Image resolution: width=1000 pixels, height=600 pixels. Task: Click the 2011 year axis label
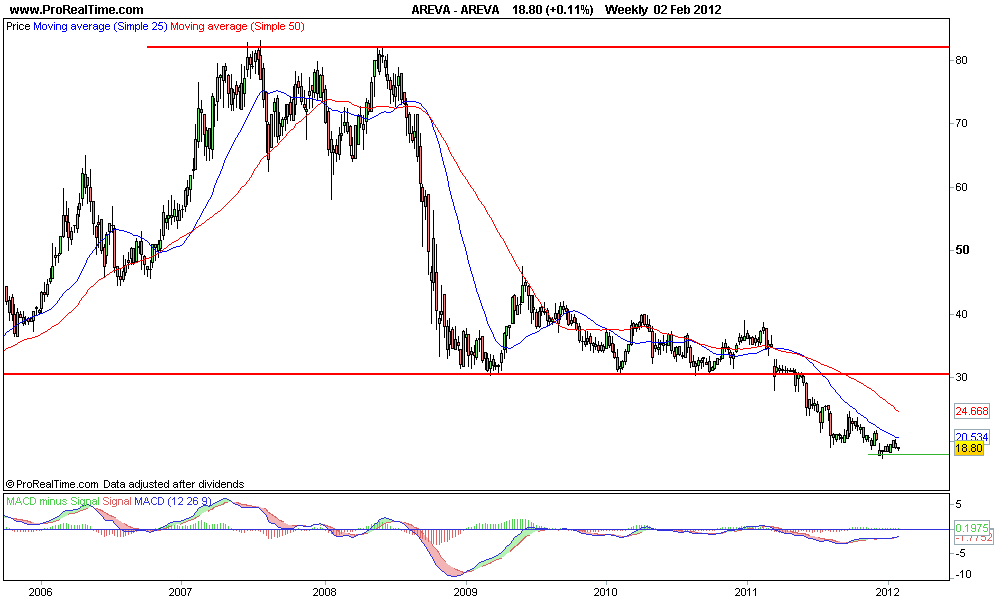pos(747,591)
